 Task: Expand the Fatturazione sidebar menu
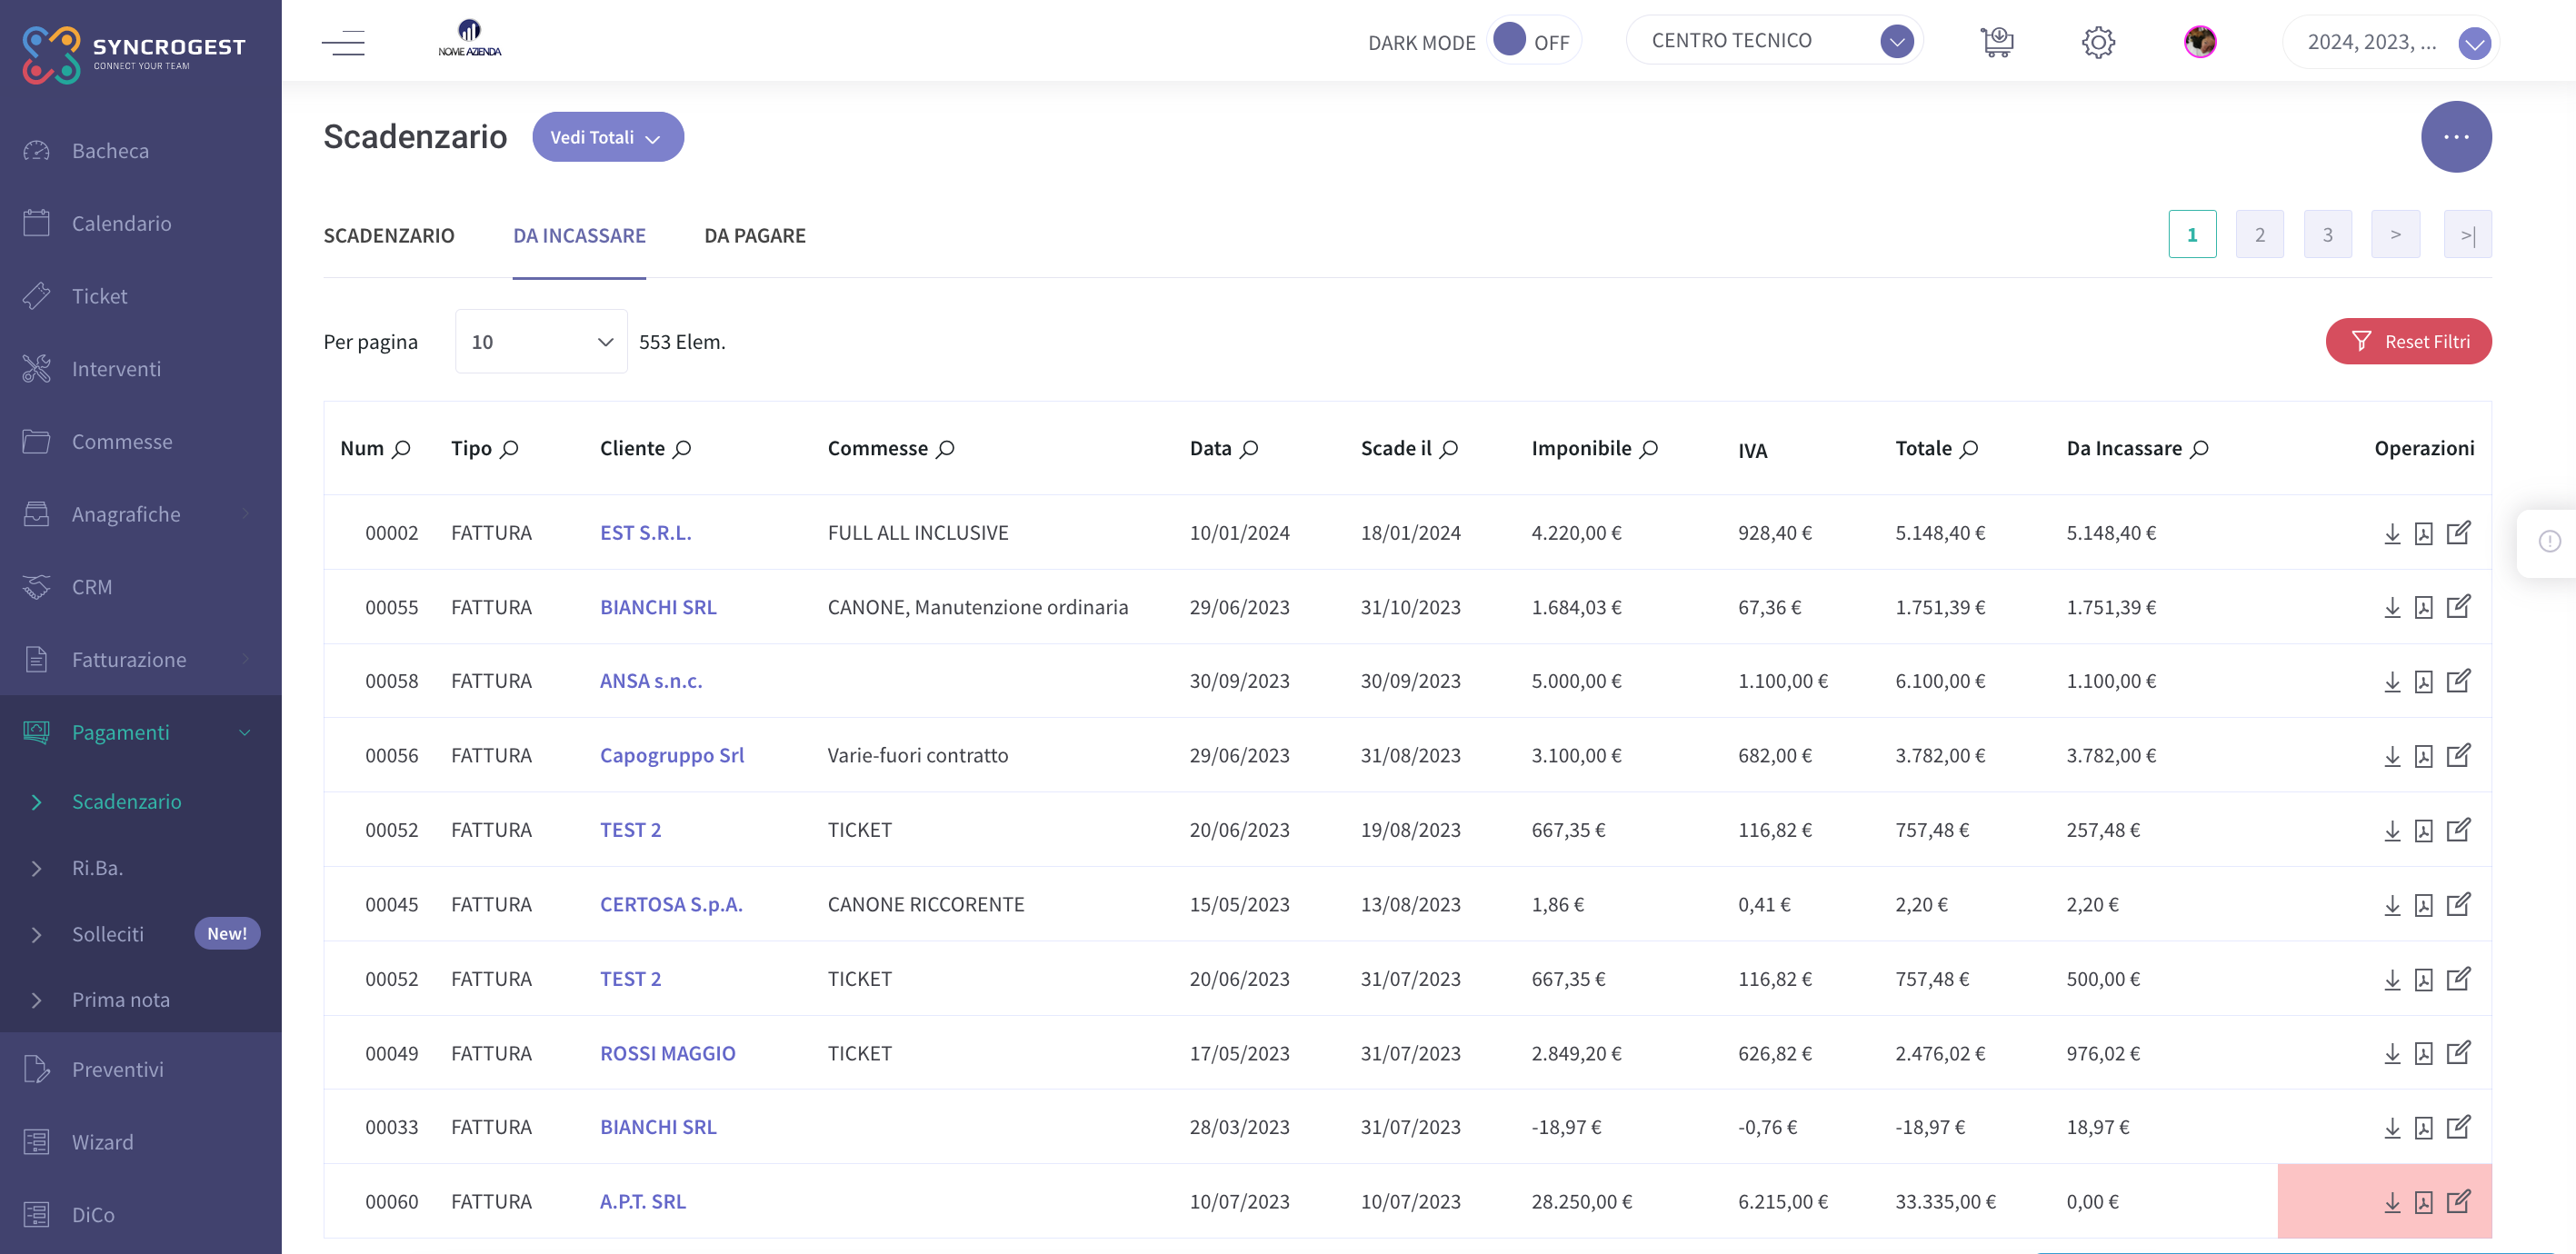140,659
